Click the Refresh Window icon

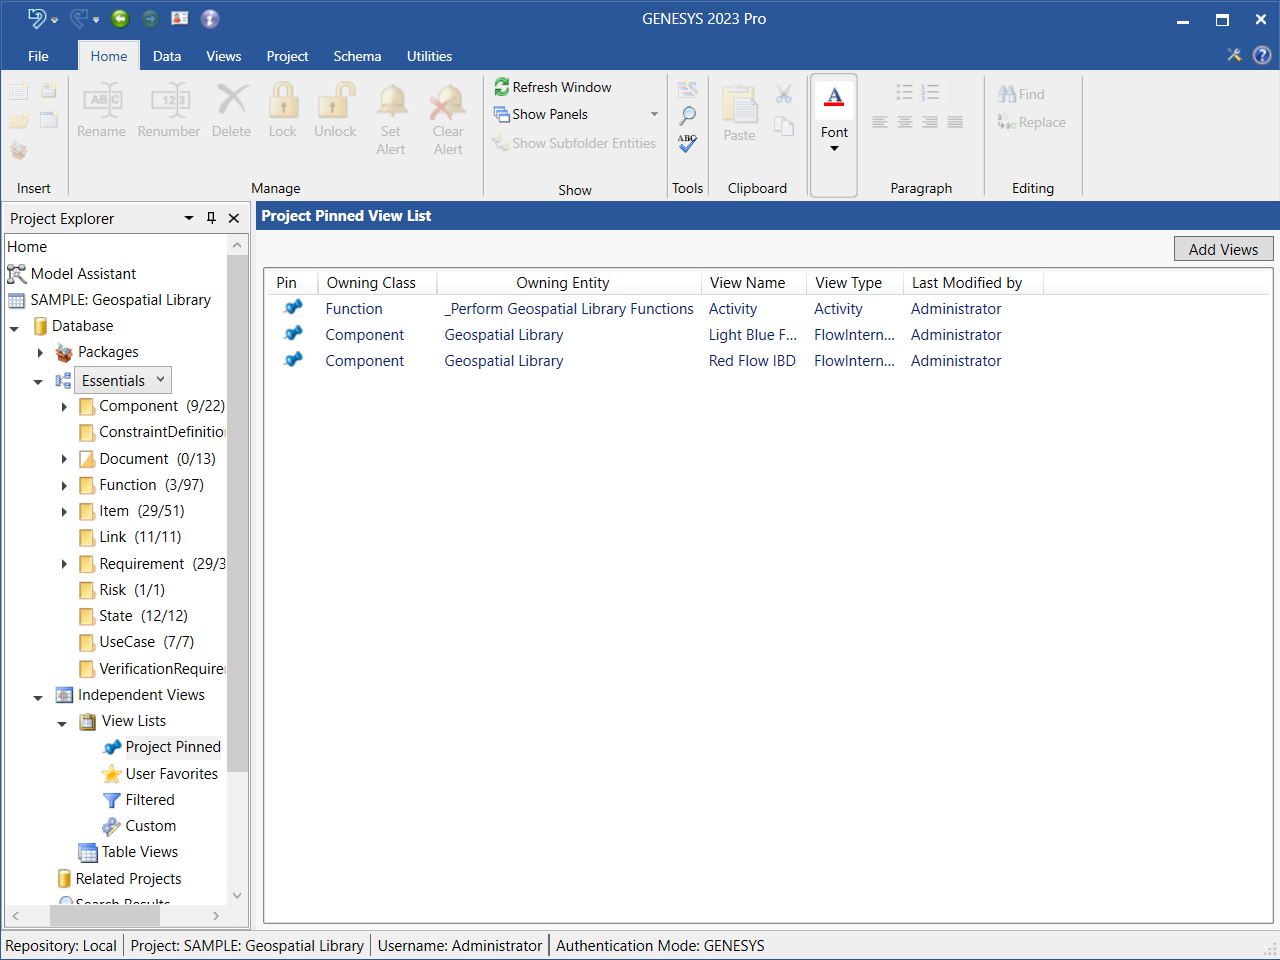pos(502,88)
